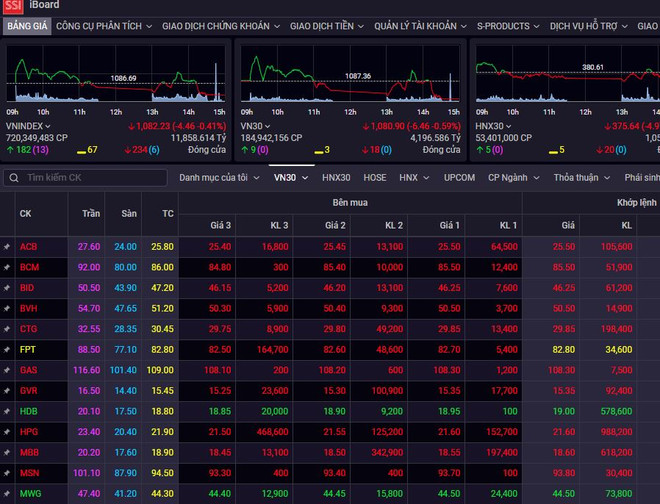This screenshot has width=660, height=504.
Task: Expand the CP Ngành dropdown
Action: (514, 178)
